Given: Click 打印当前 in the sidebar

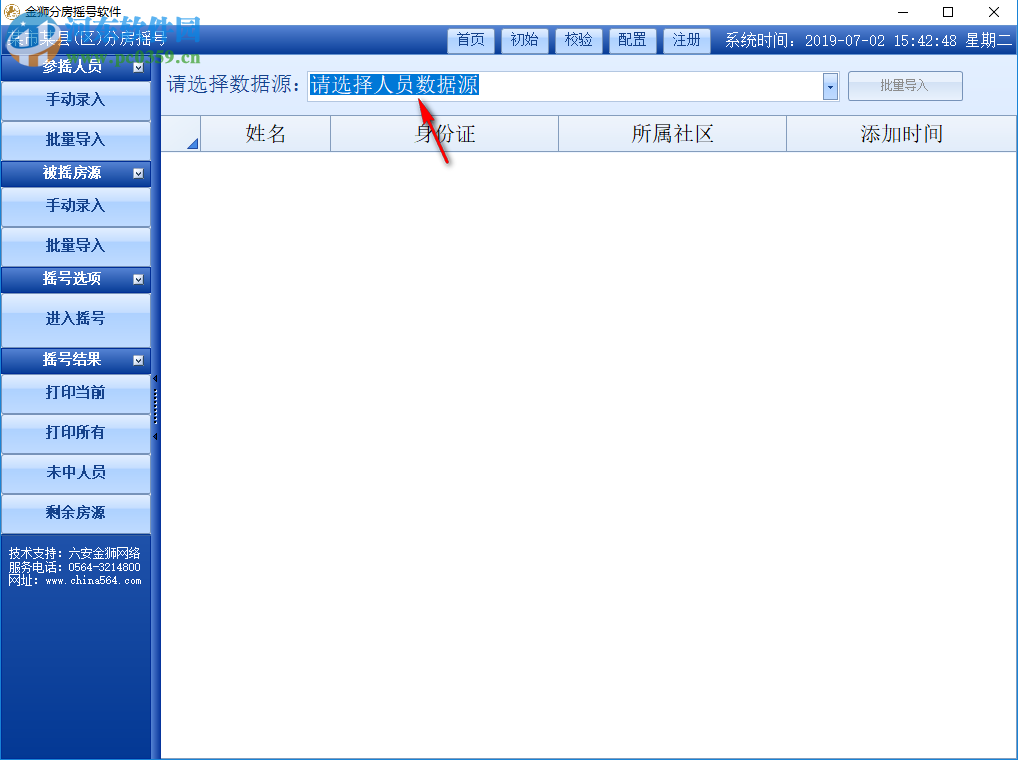Looking at the screenshot, I should click(75, 393).
